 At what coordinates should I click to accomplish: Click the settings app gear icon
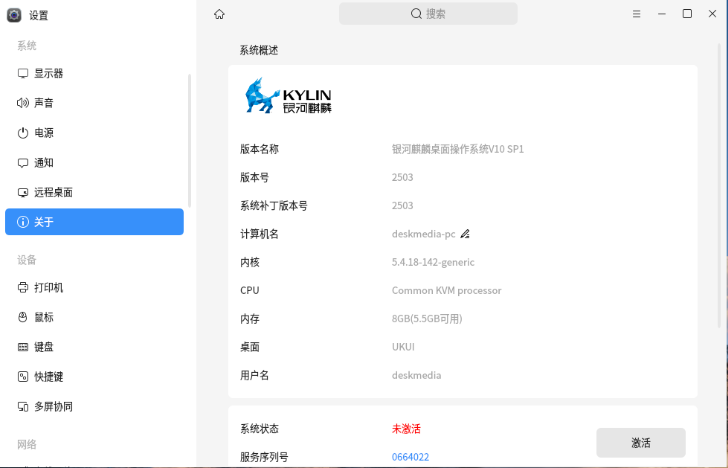tap(14, 15)
